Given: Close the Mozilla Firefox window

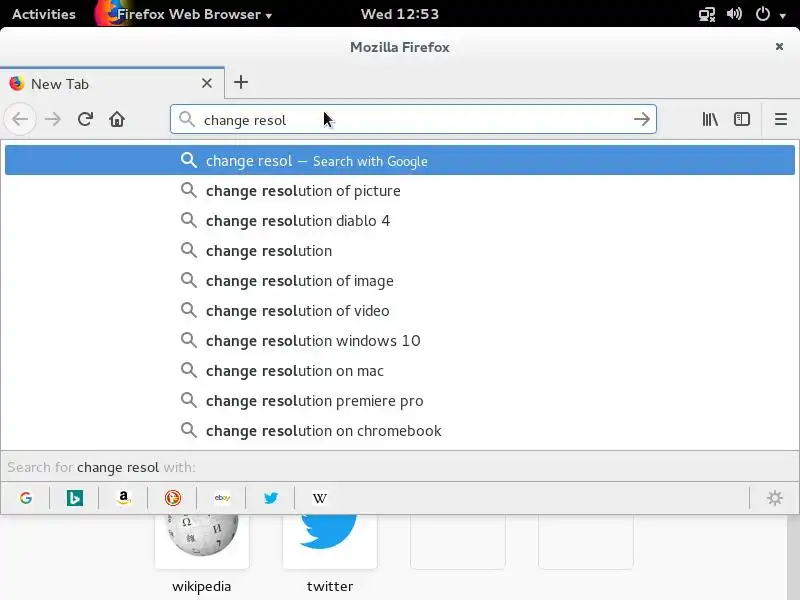Looking at the screenshot, I should point(779,46).
